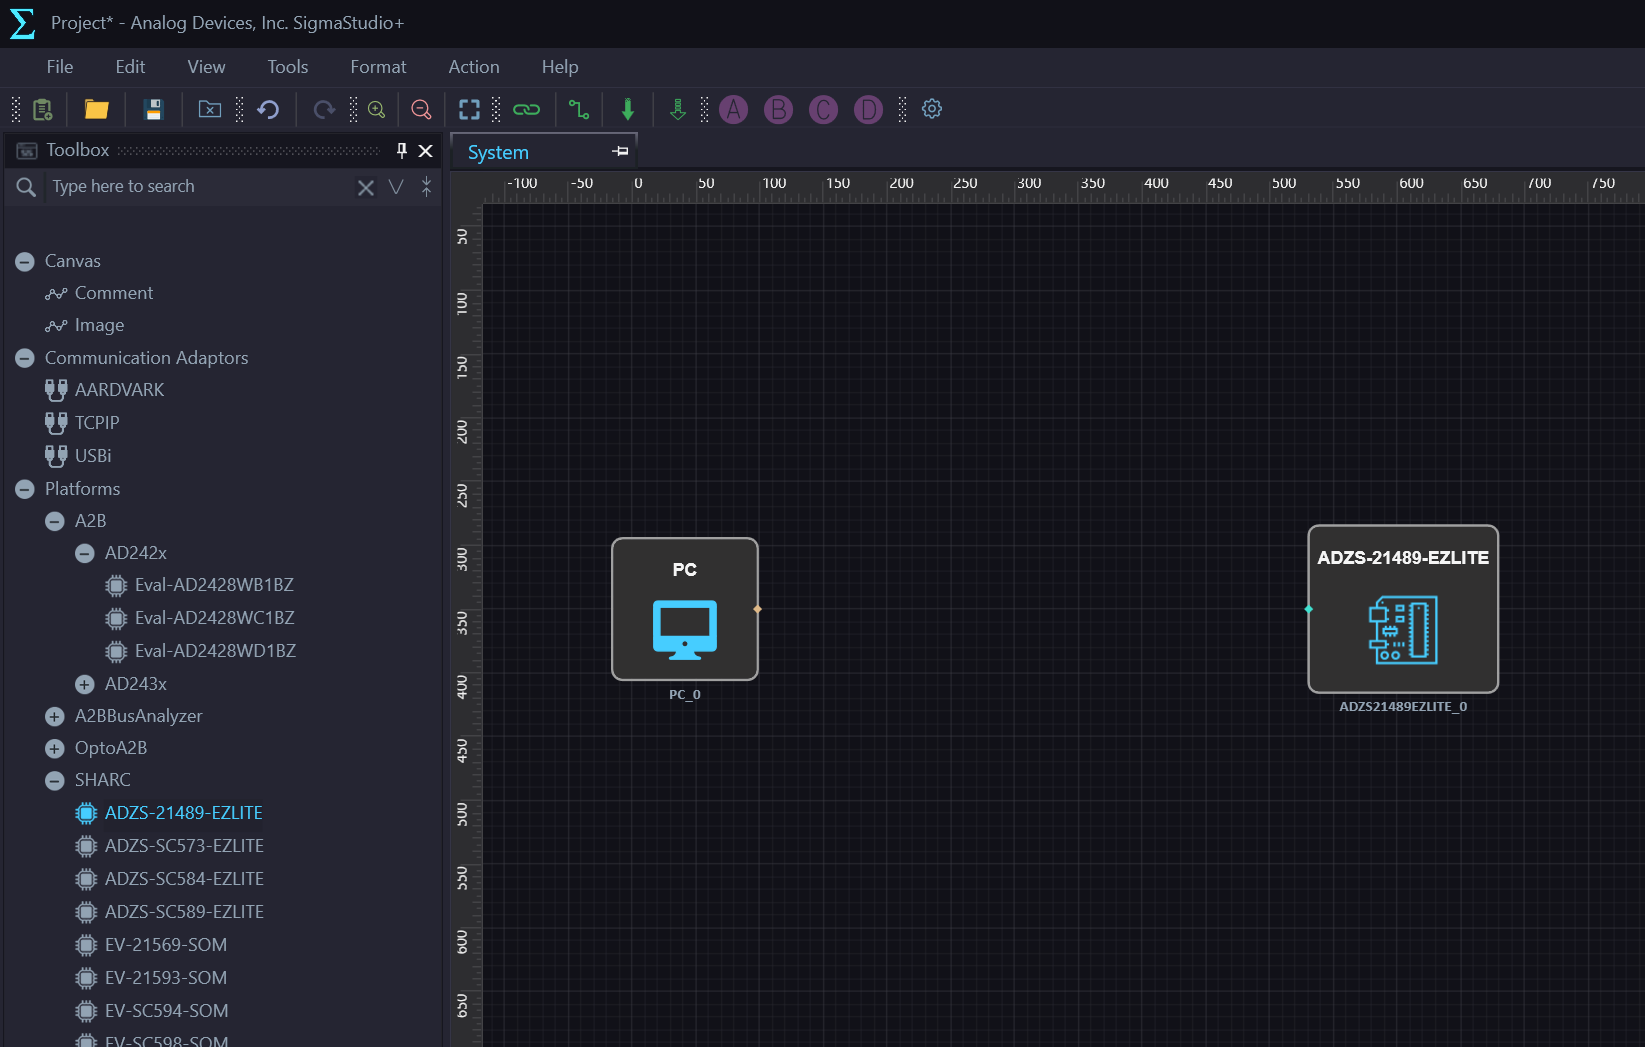Image resolution: width=1645 pixels, height=1047 pixels.
Task: Select the AARDVARK adaptor
Action: coord(119,390)
